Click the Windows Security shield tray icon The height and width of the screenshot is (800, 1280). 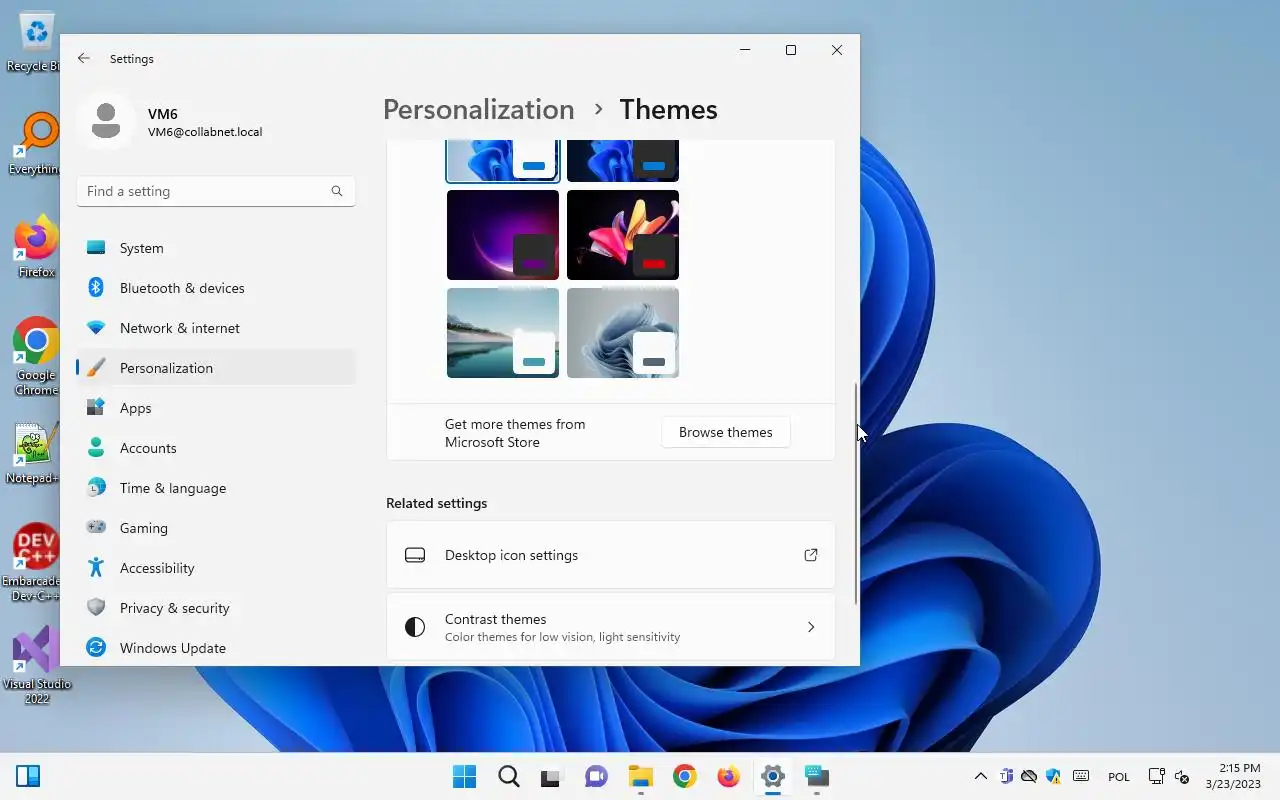(x=1053, y=777)
